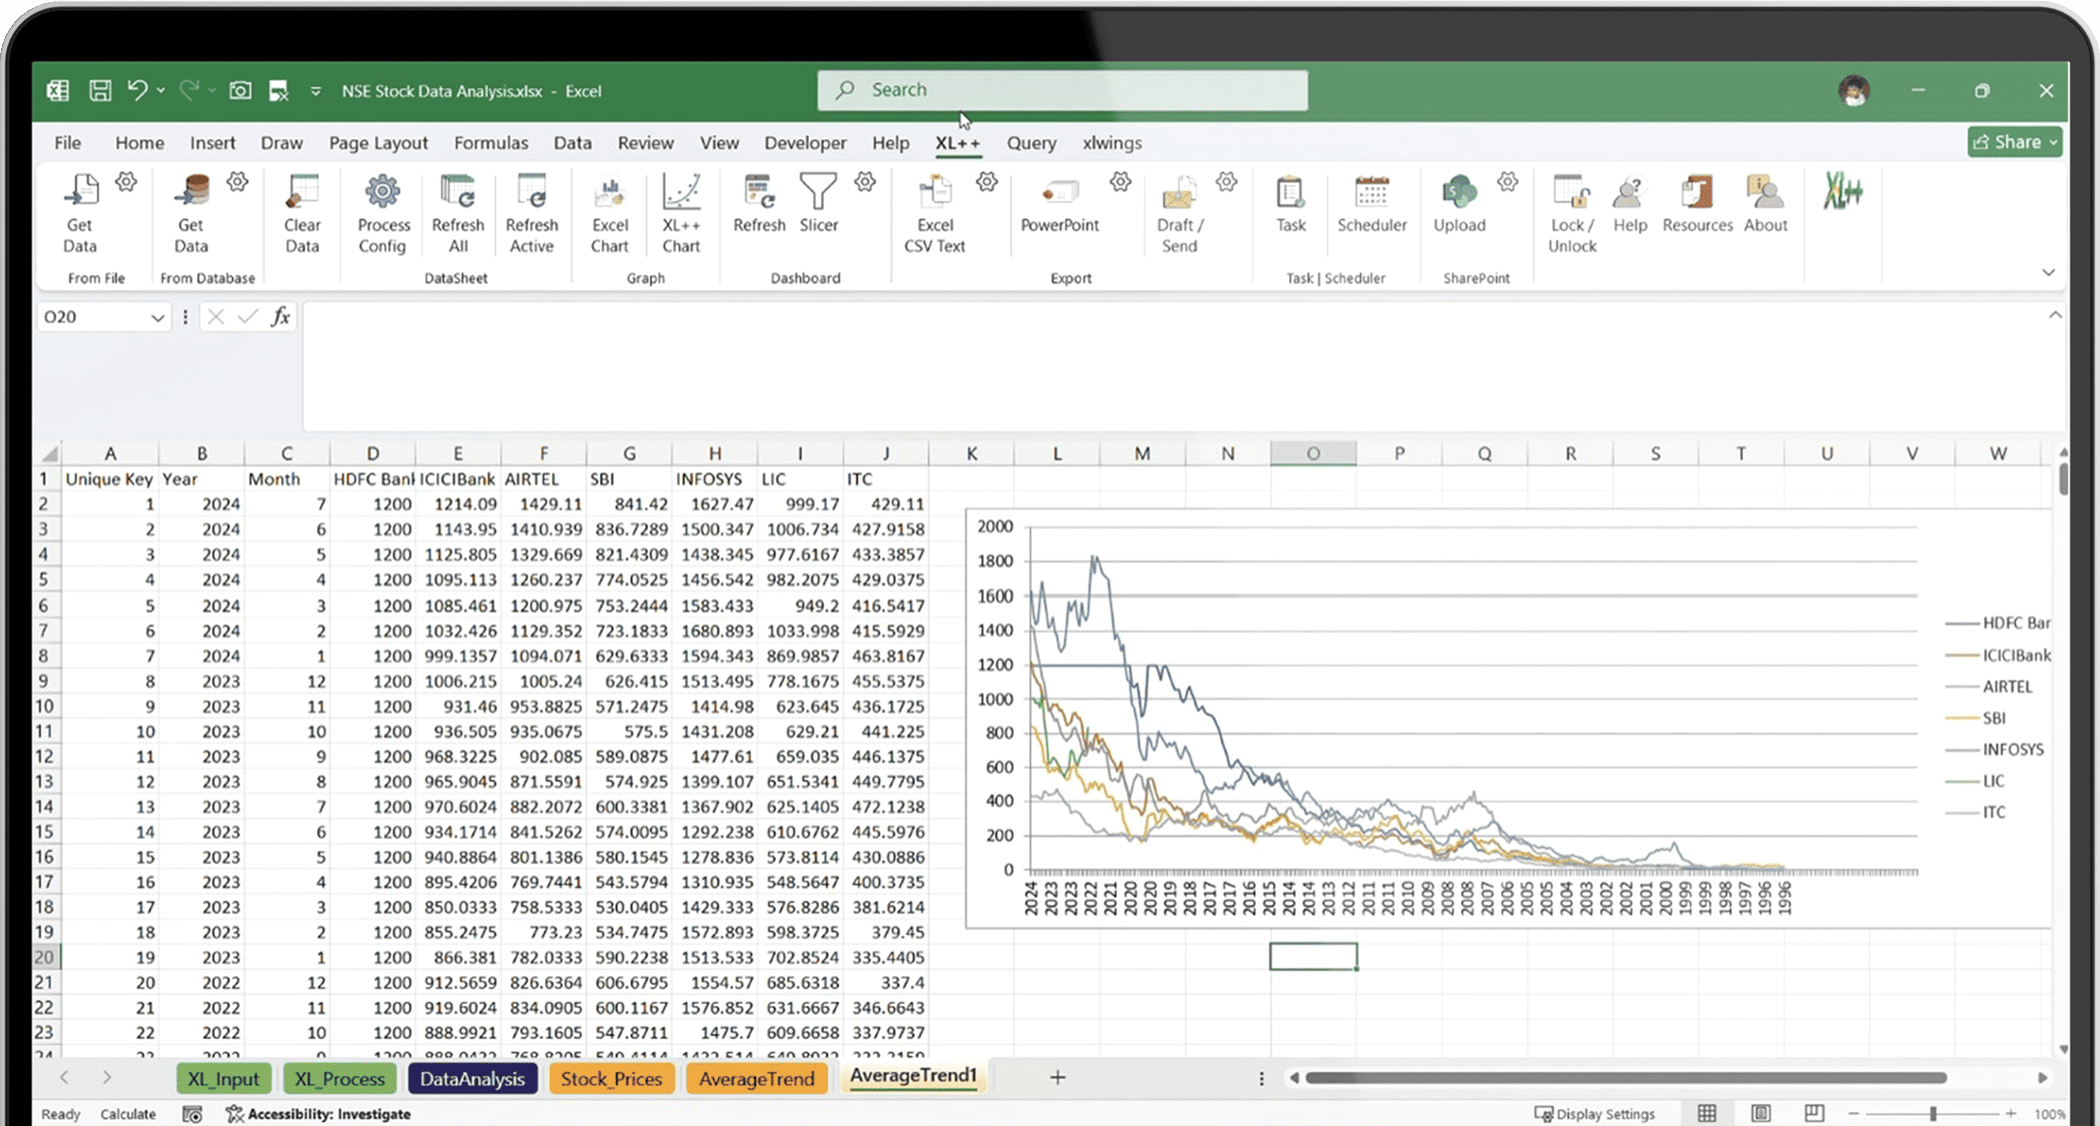Viewport: 2100px width, 1126px height.
Task: Switch to the xlwings tab
Action: [x=1112, y=143]
